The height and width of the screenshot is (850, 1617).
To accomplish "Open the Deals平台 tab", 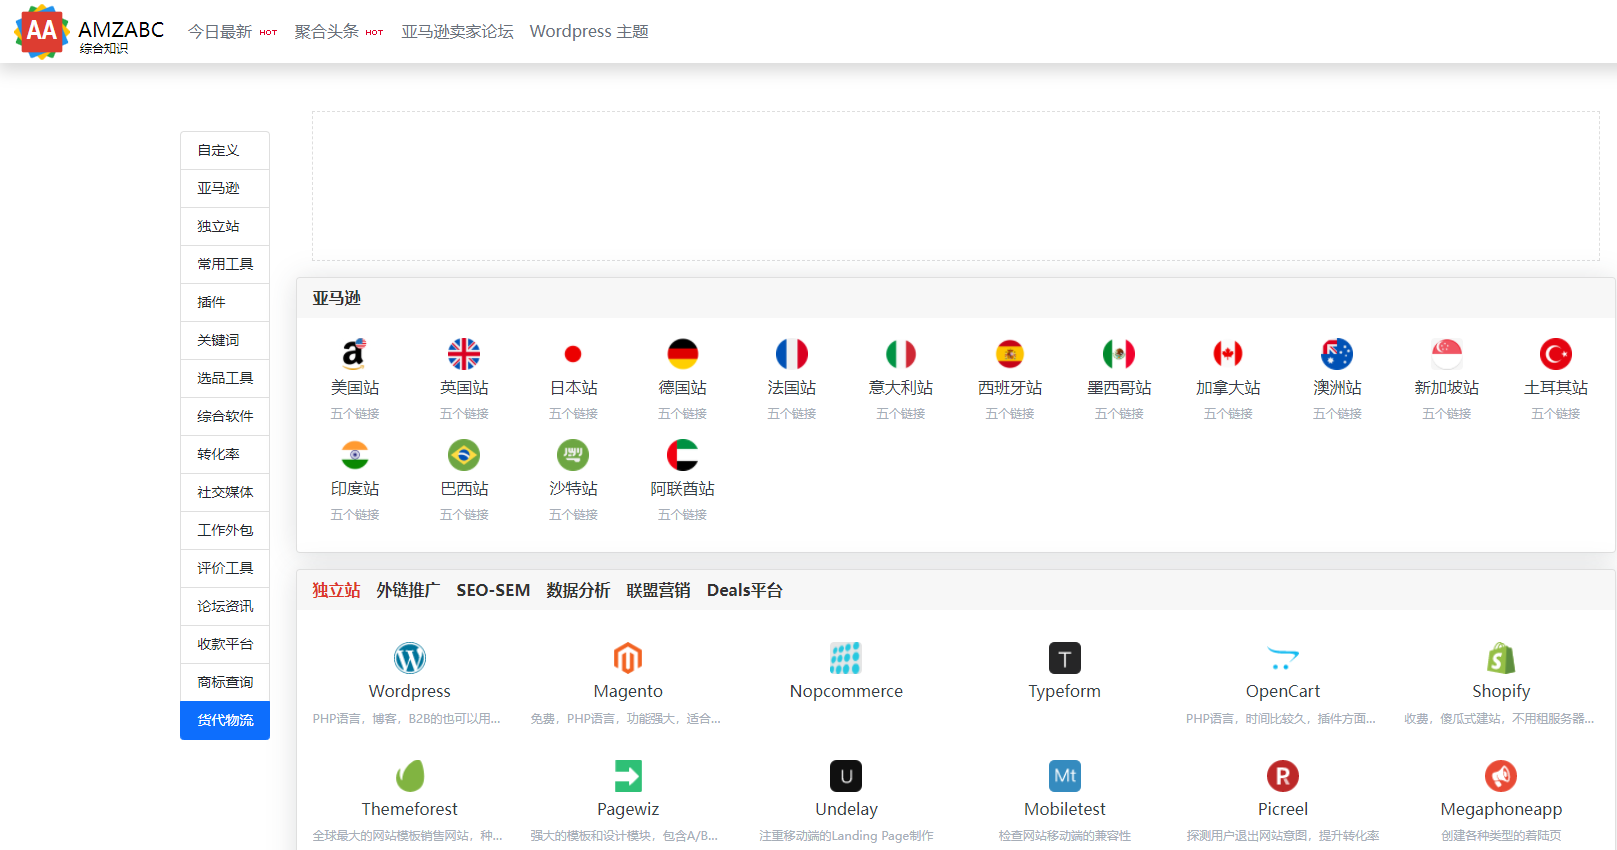I will (x=745, y=591).
